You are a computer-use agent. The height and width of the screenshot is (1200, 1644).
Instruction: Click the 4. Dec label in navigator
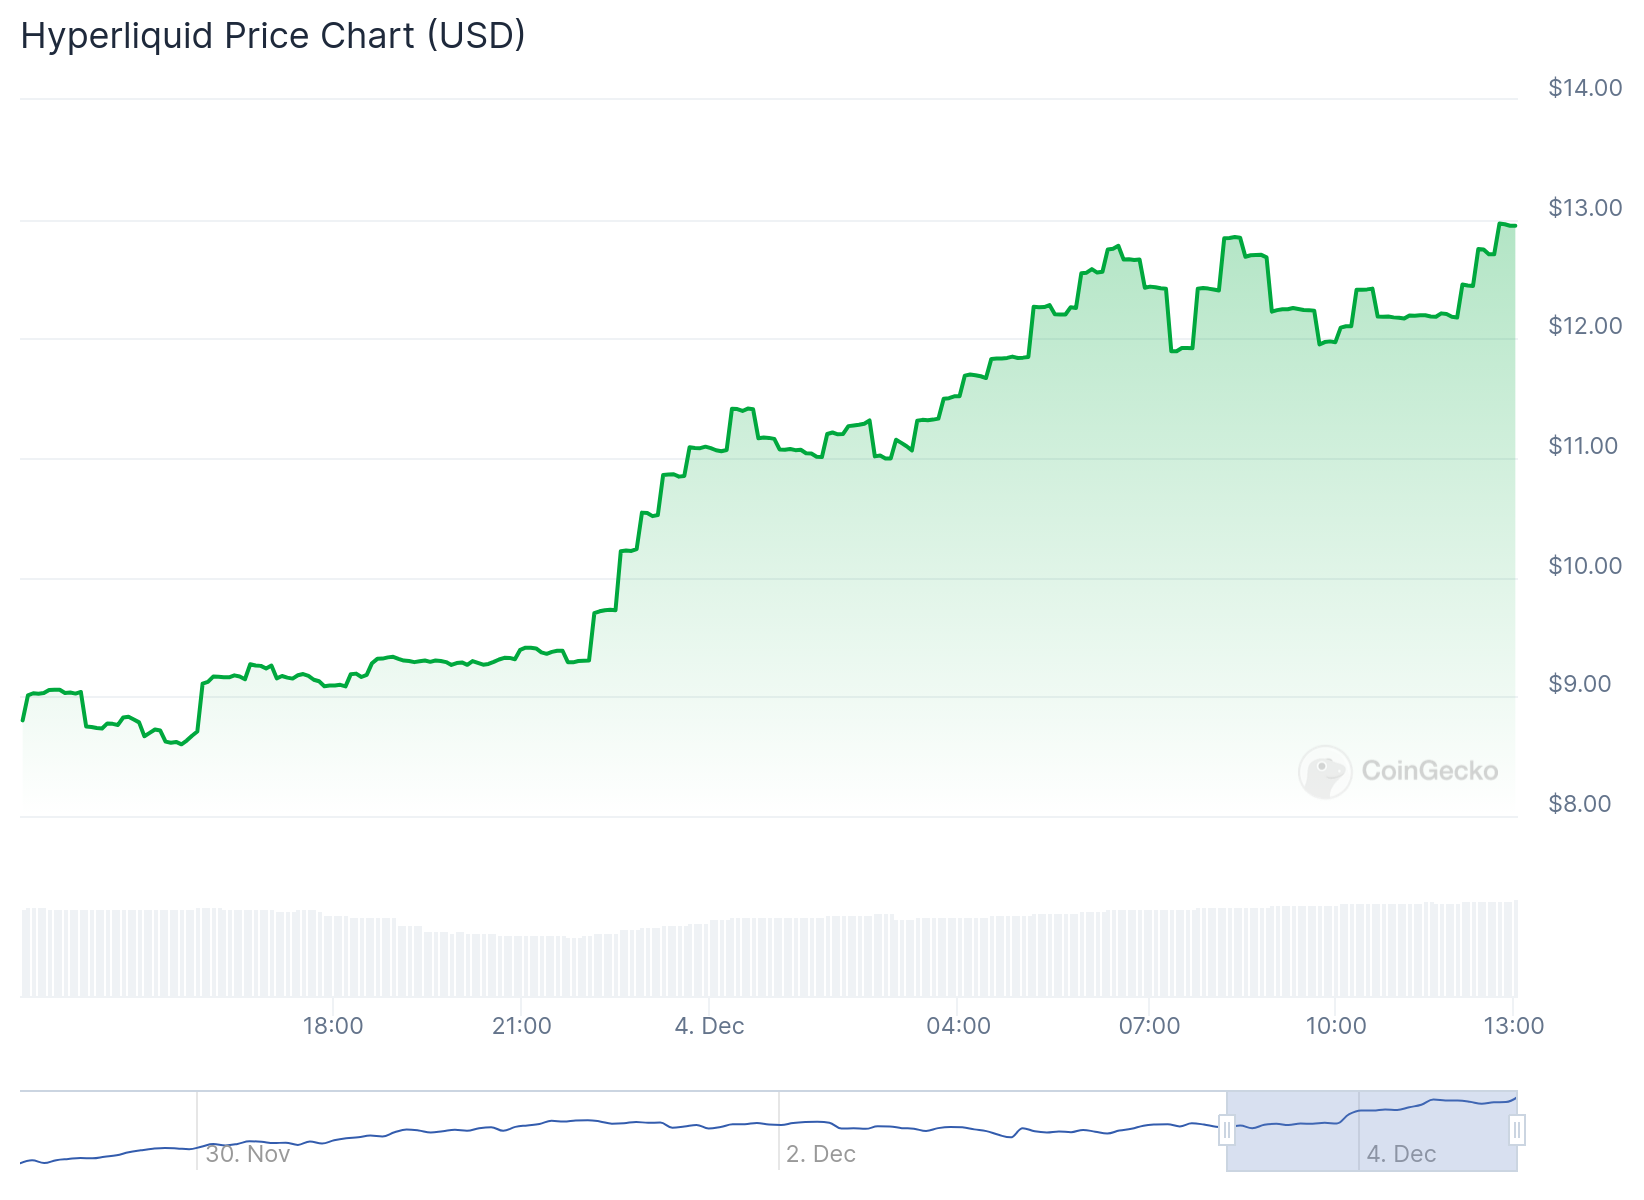[1401, 1154]
